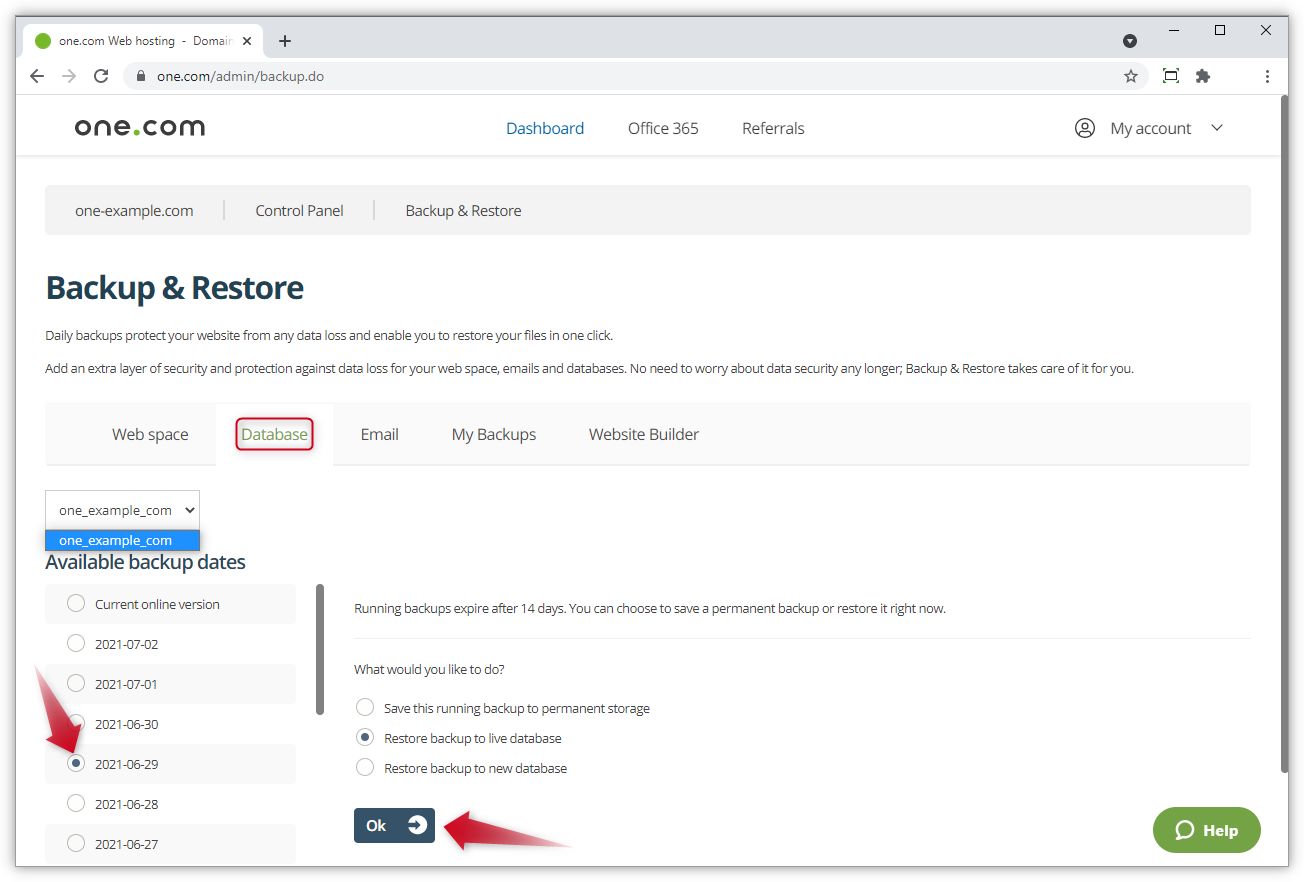This screenshot has height=882, width=1304.
Task: Select 'Save this running backup to permanent storage'
Action: [365, 706]
